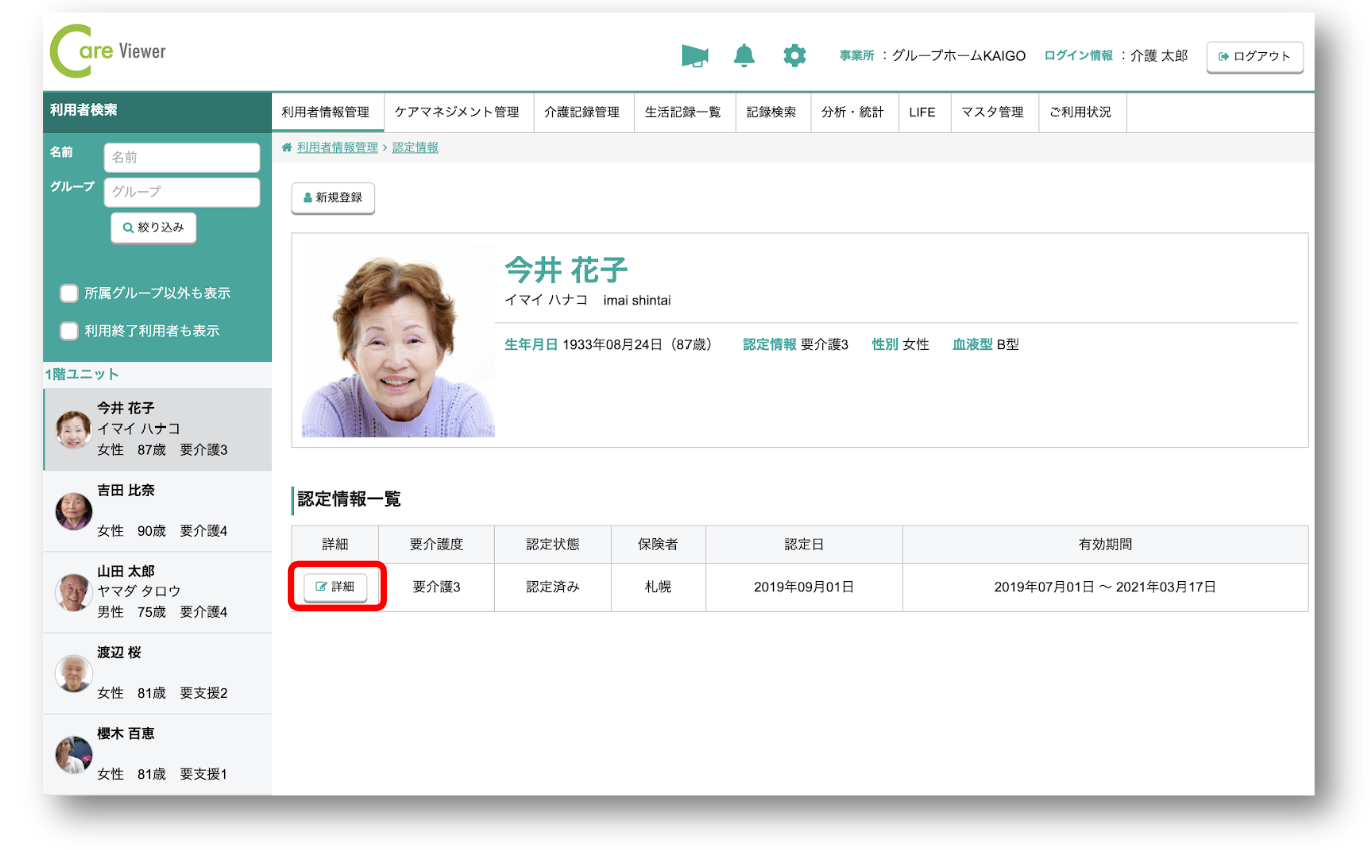Click the home icon in breadcrumb
The height and width of the screenshot is (850, 1370).
pos(287,148)
